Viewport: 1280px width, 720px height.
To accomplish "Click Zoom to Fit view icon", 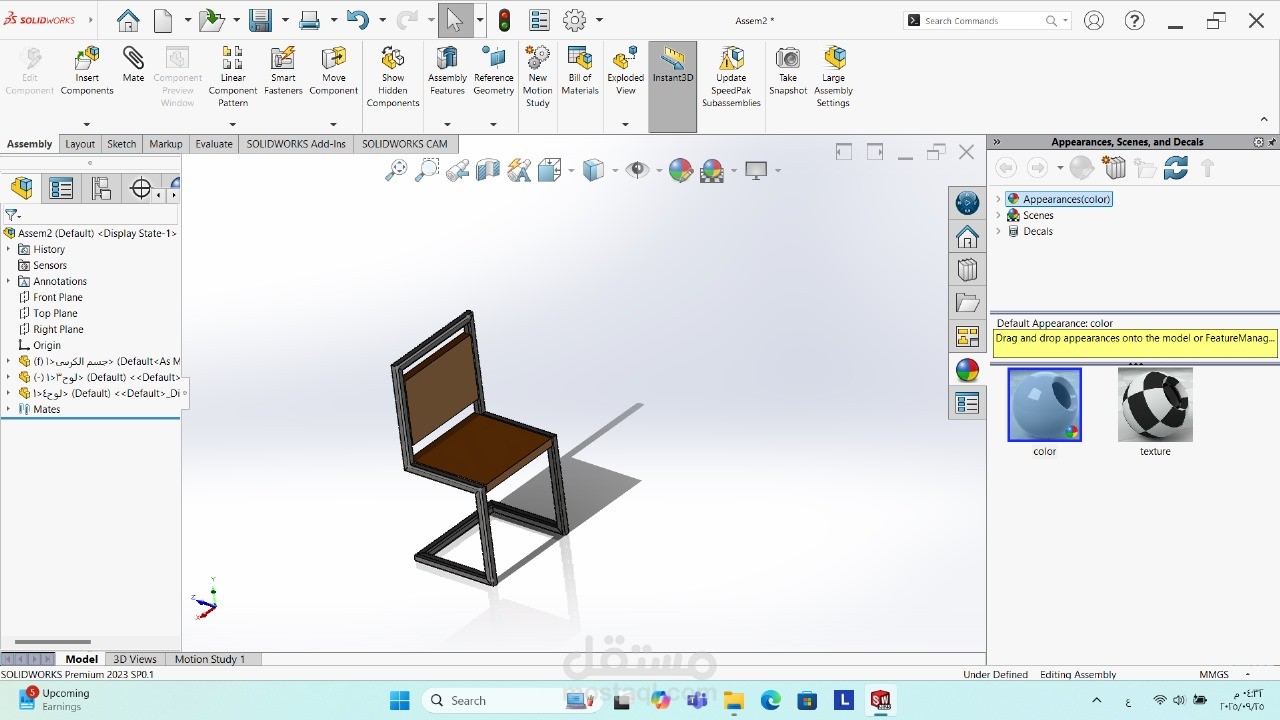I will 397,170.
